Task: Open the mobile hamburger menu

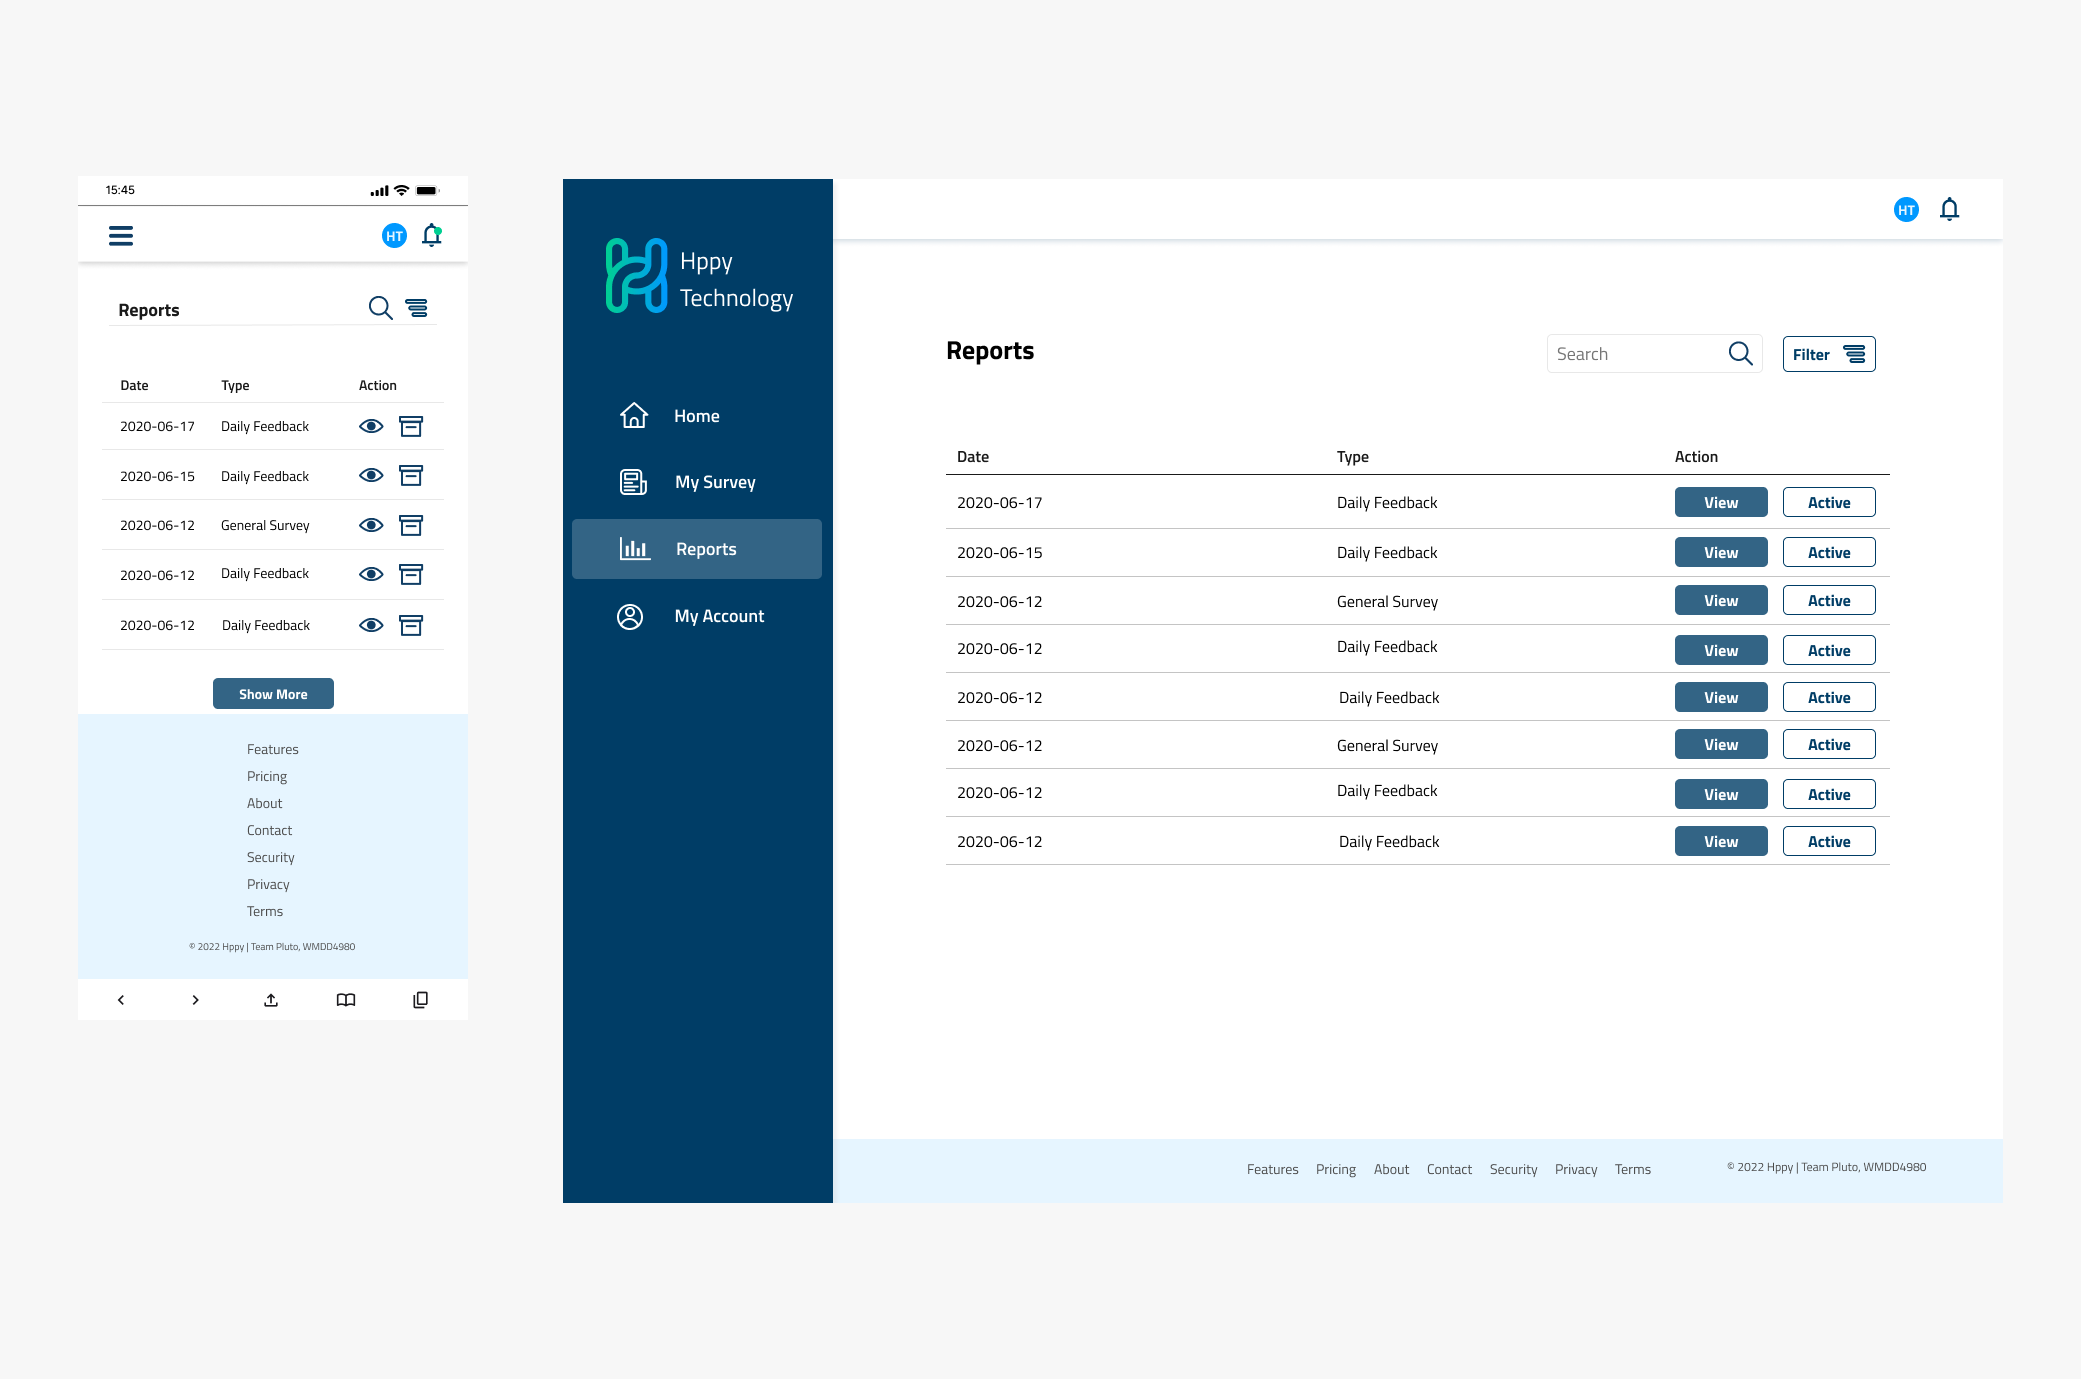Action: pos(121,235)
